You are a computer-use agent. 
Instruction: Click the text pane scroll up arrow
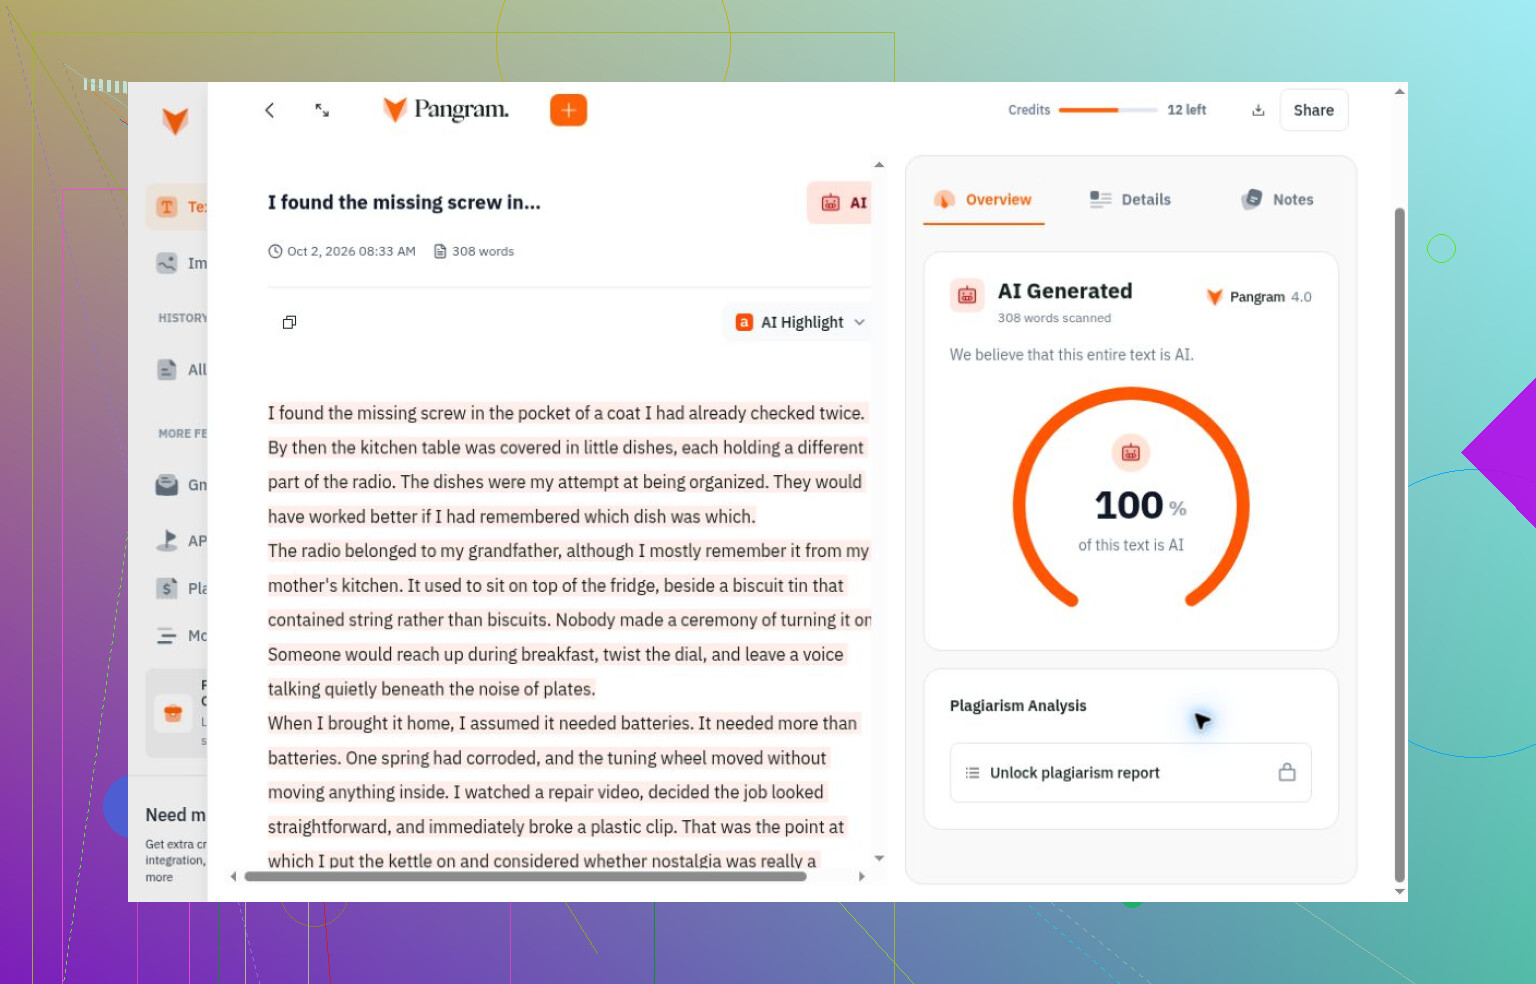pyautogui.click(x=879, y=164)
